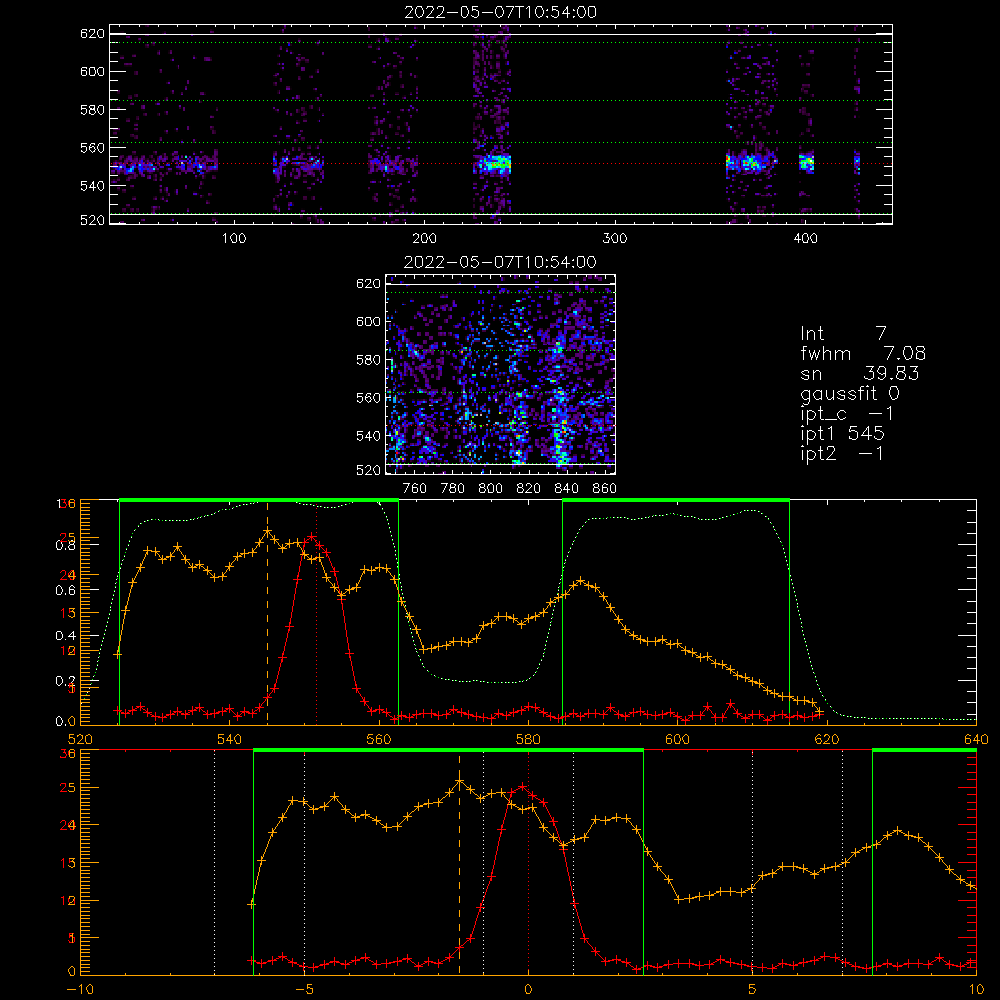Image resolution: width=1000 pixels, height=1000 pixels.
Task: Click x-axis label -10 on the bottom plot
Action: pyautogui.click(x=80, y=990)
